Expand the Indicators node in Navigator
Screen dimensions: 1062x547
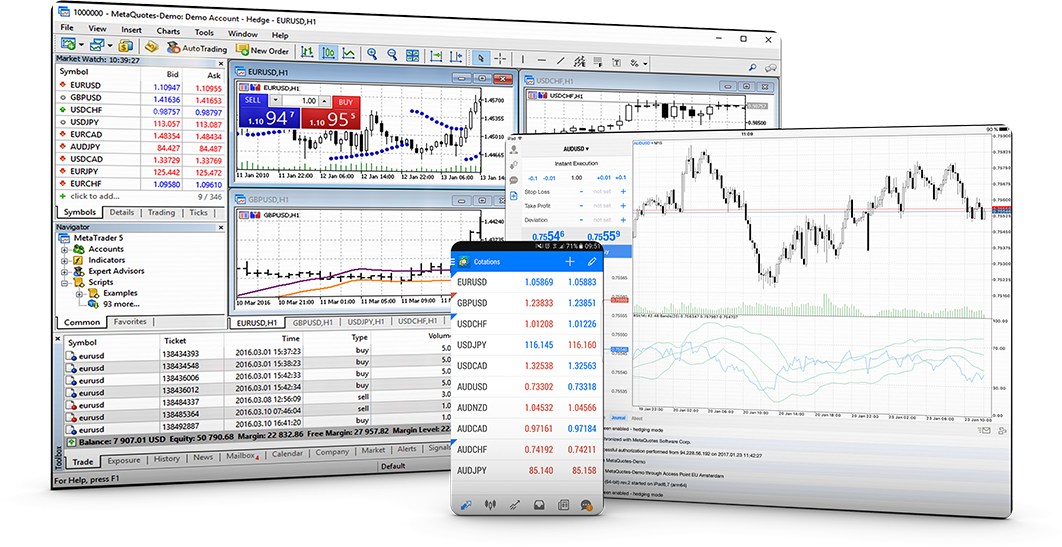pyautogui.click(x=65, y=261)
